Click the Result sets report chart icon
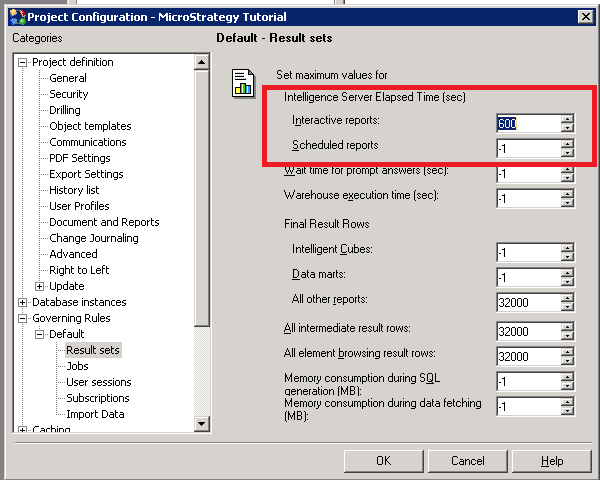This screenshot has width=600, height=480. point(243,83)
